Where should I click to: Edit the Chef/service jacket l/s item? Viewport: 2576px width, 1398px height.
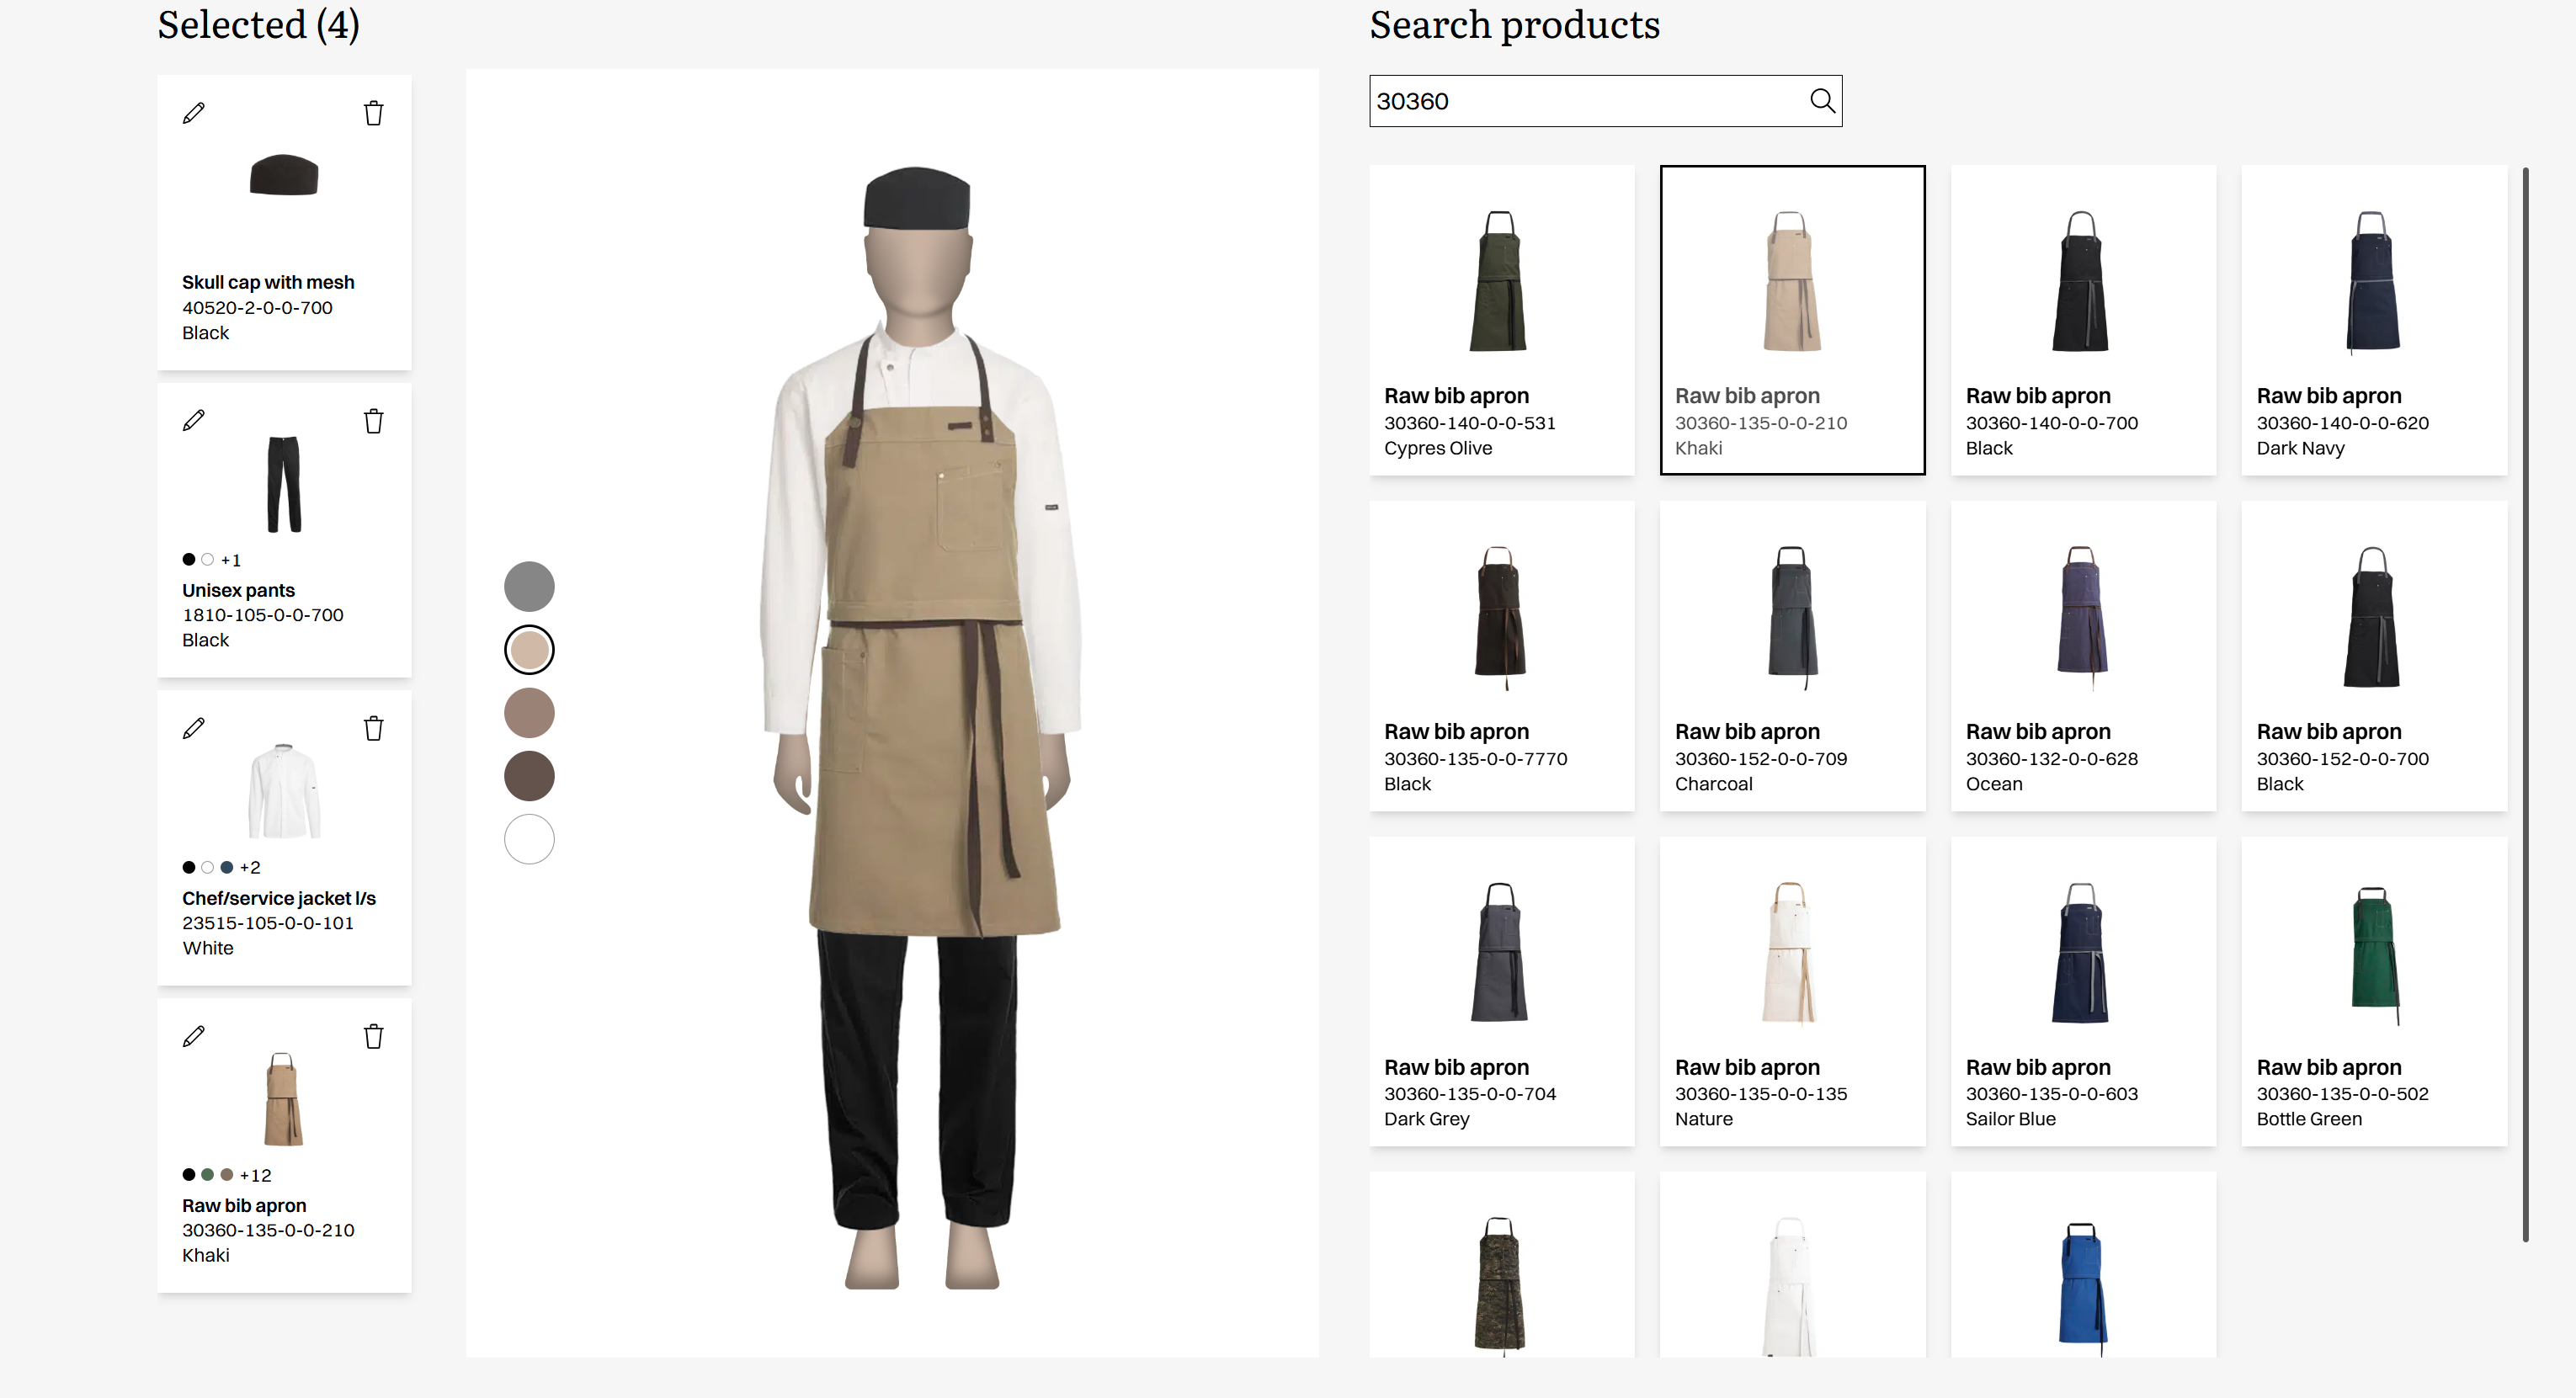pos(194,728)
